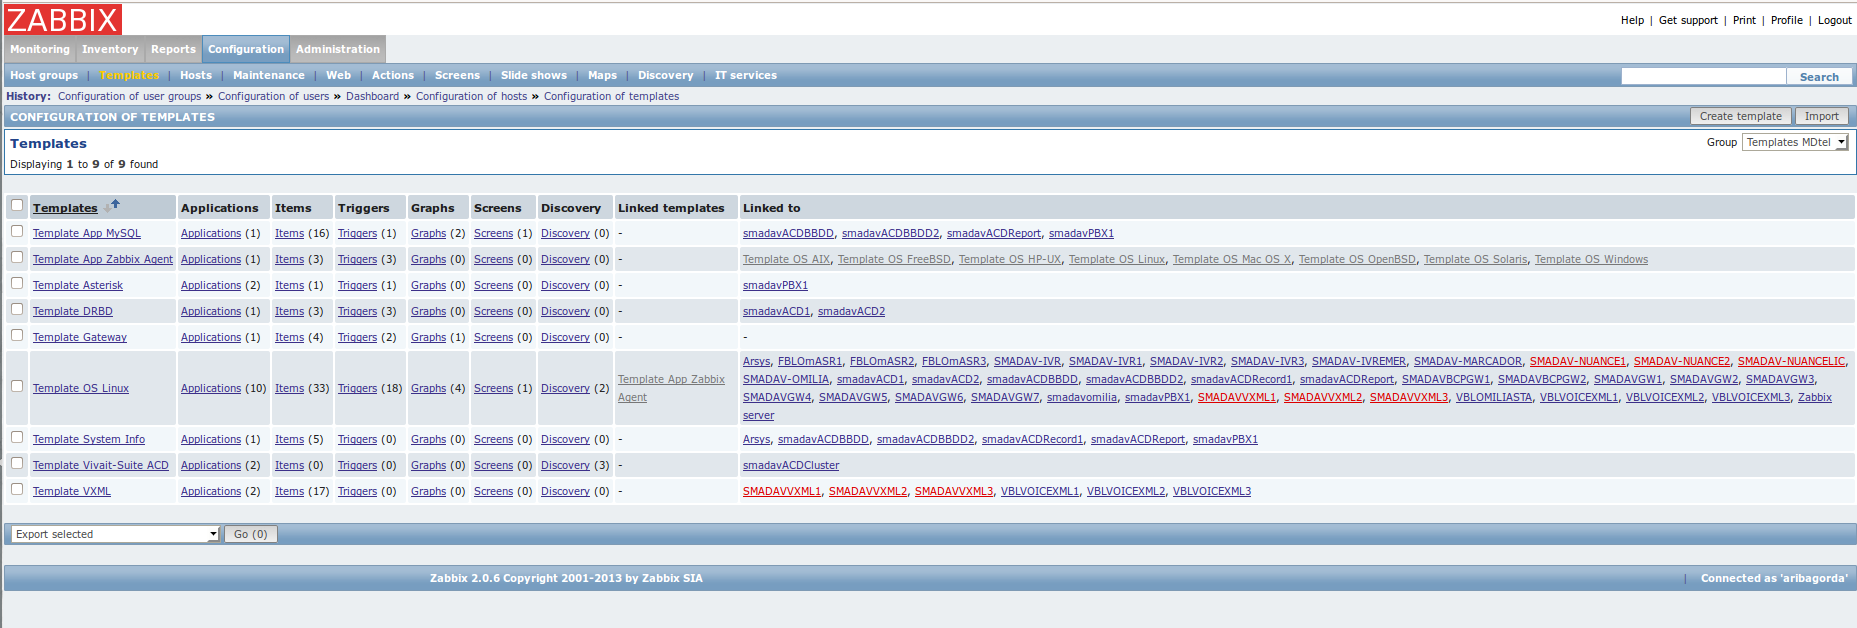The width and height of the screenshot is (1857, 628).
Task: Go to the Administration tab
Action: [338, 49]
